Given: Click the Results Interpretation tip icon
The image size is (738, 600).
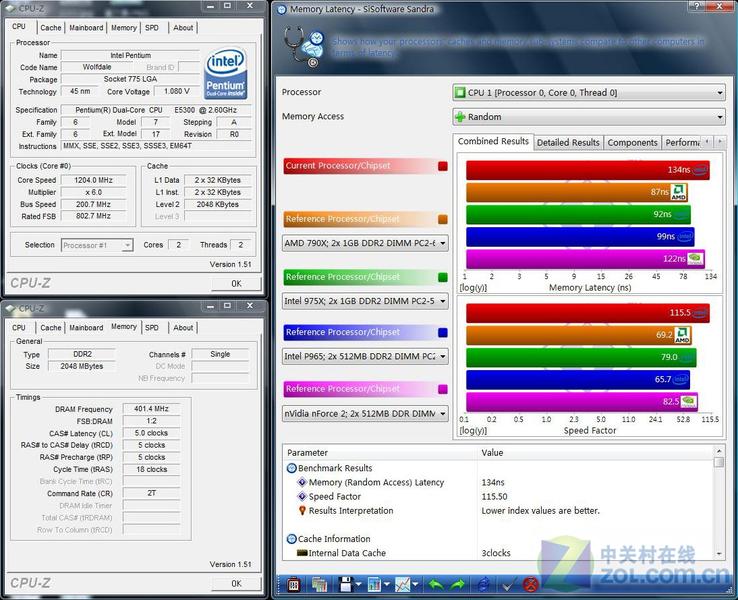Looking at the screenshot, I should point(302,511).
